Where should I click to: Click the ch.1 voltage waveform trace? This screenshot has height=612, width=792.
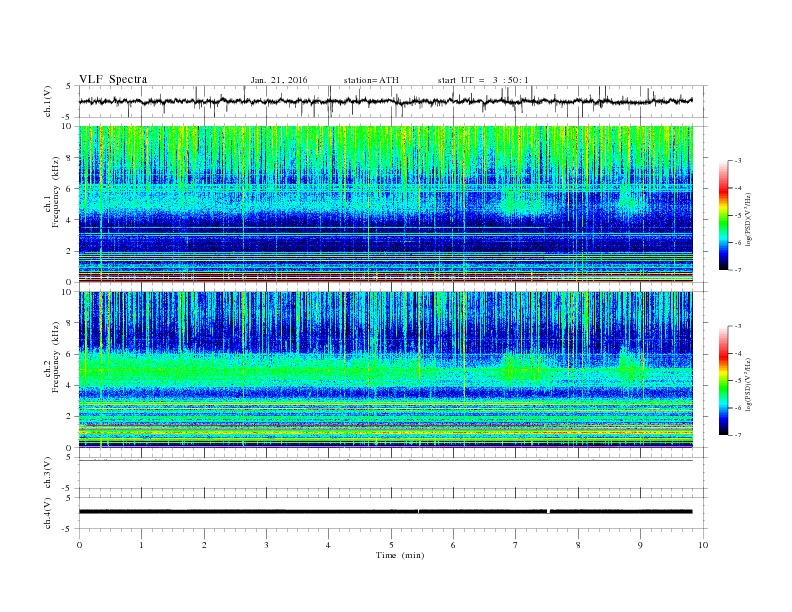[385, 101]
